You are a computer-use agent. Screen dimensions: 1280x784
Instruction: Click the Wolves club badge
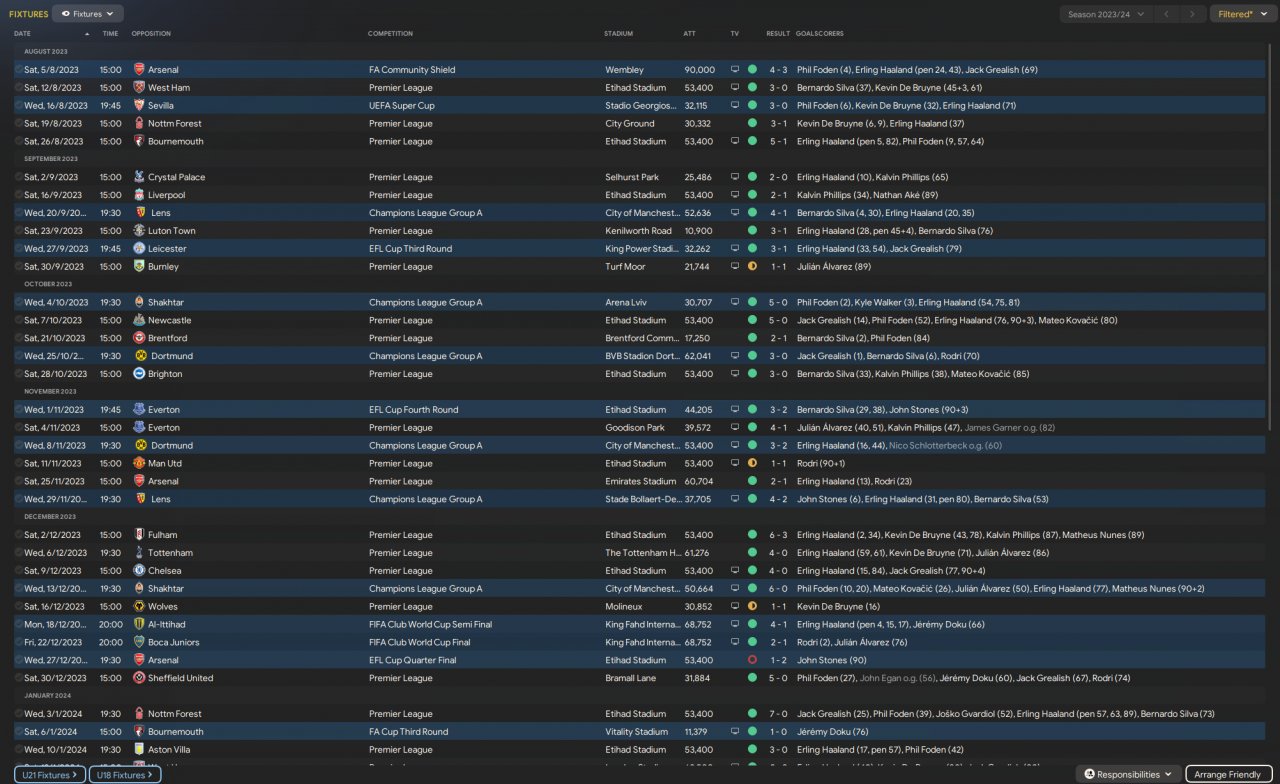tap(138, 607)
